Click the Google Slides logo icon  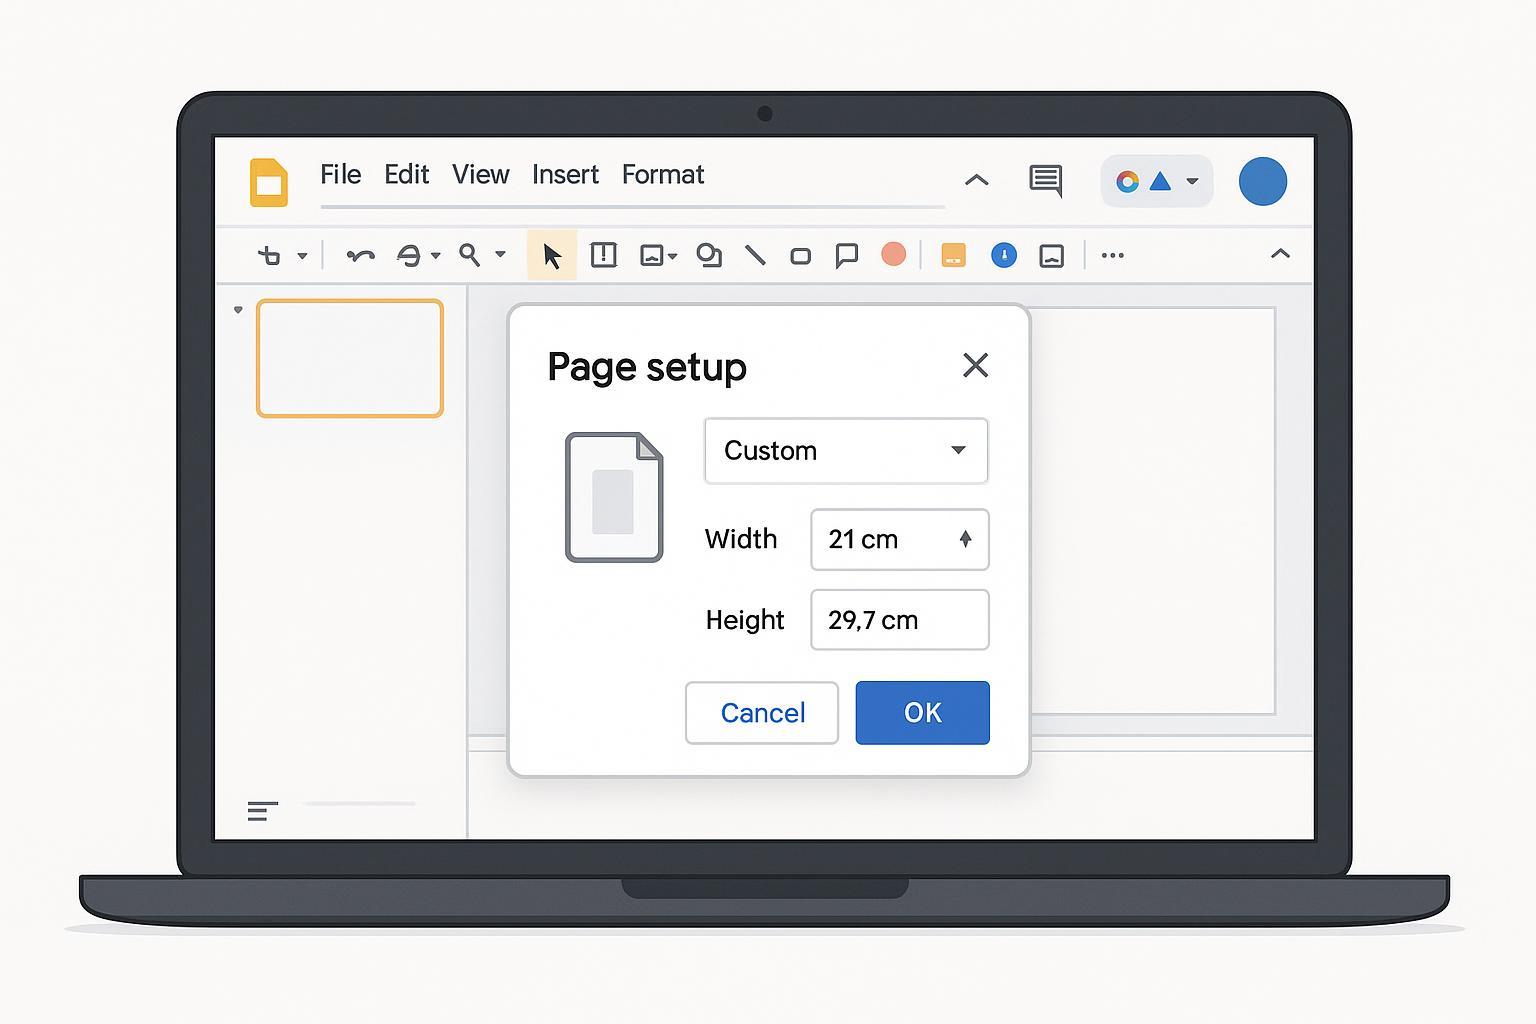268,182
